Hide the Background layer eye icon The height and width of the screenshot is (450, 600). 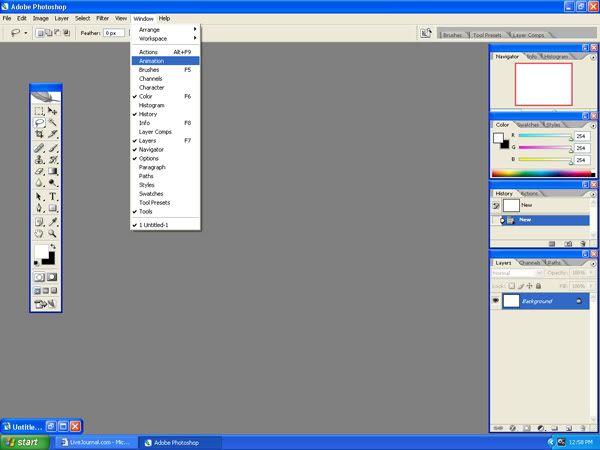496,301
